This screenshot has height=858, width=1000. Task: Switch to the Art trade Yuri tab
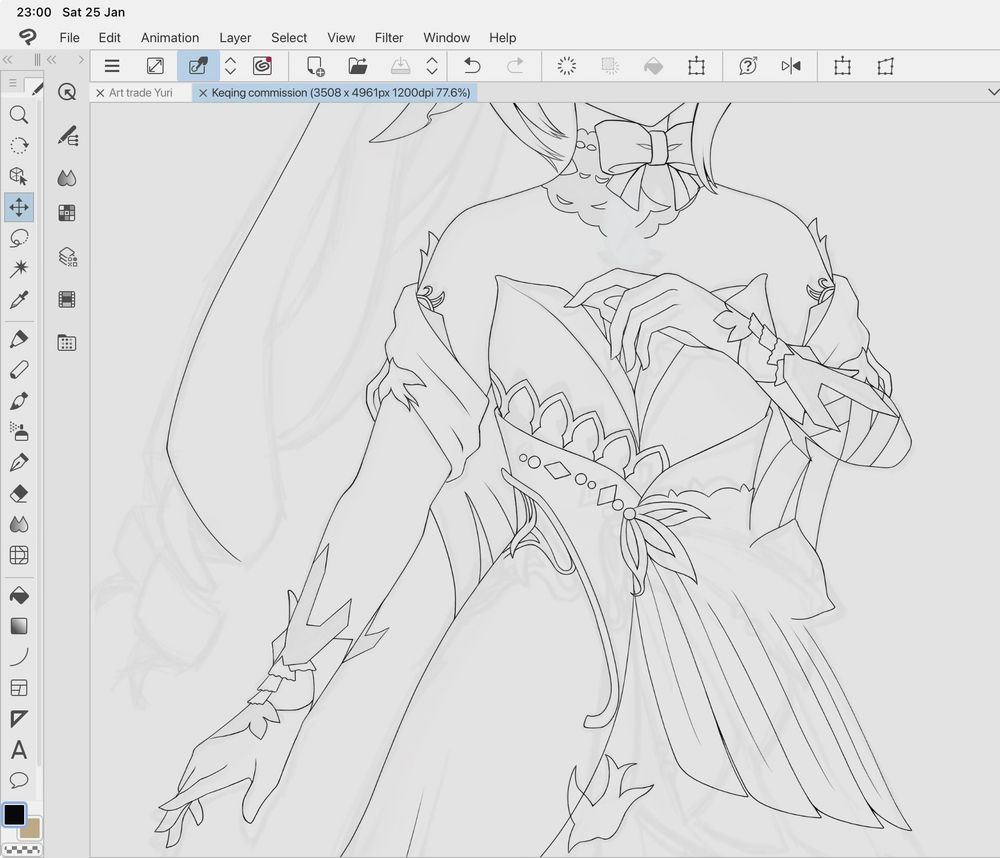pos(140,92)
